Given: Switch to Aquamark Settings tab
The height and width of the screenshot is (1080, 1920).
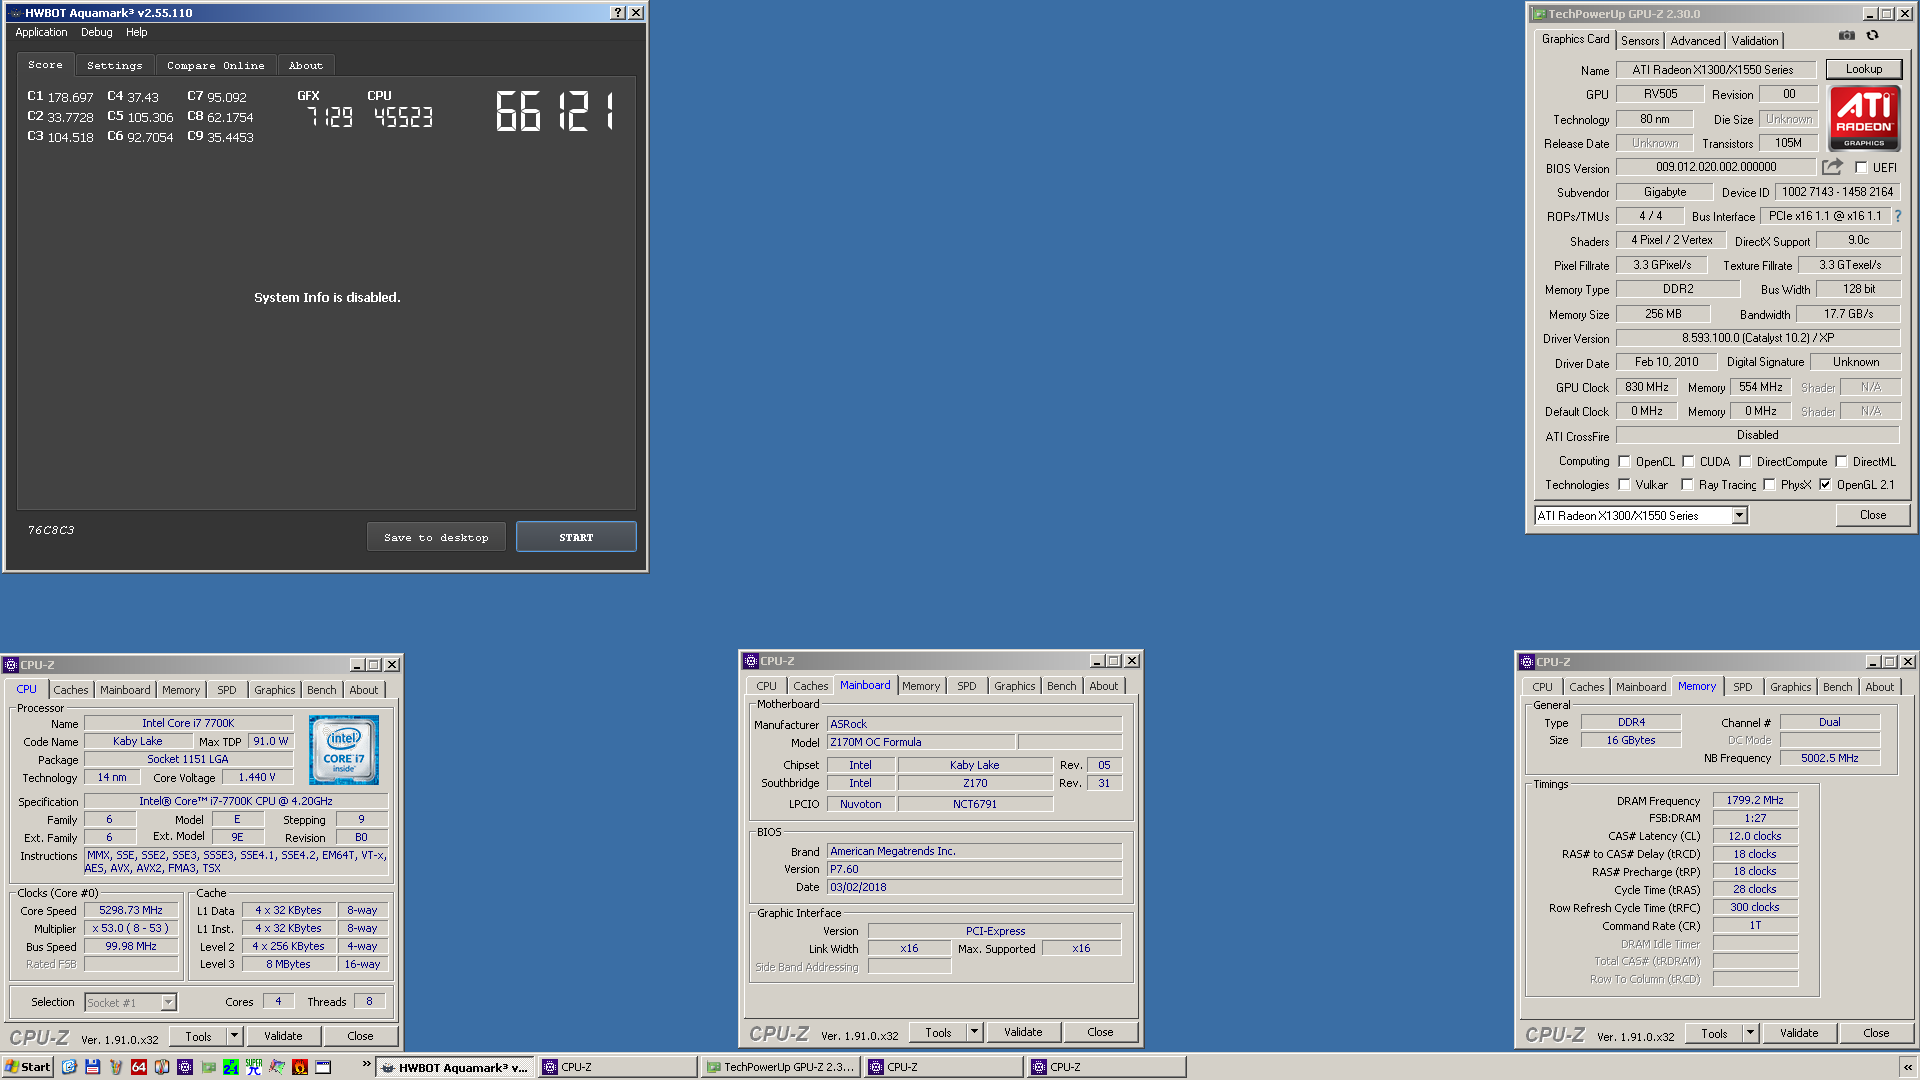Looking at the screenshot, I should point(115,65).
